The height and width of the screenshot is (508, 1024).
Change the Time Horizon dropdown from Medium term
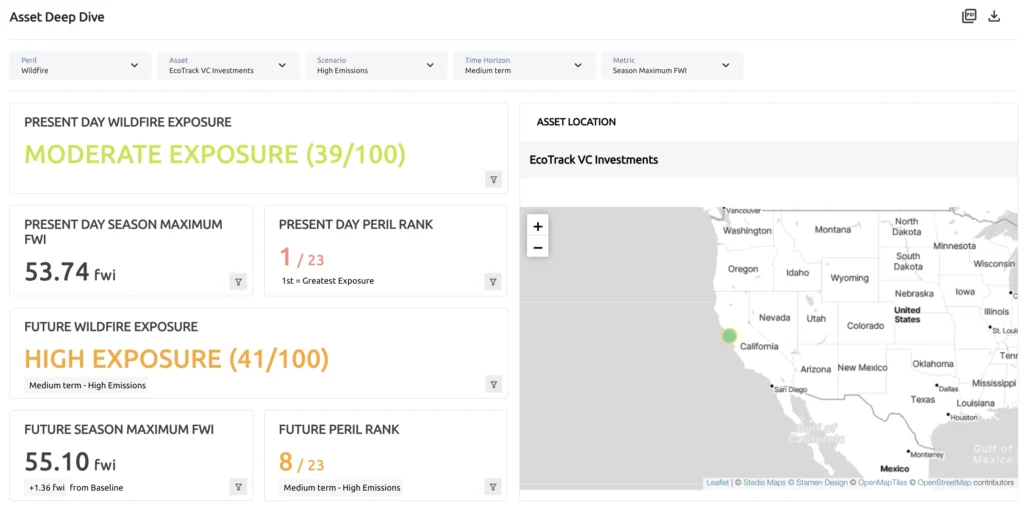524,66
